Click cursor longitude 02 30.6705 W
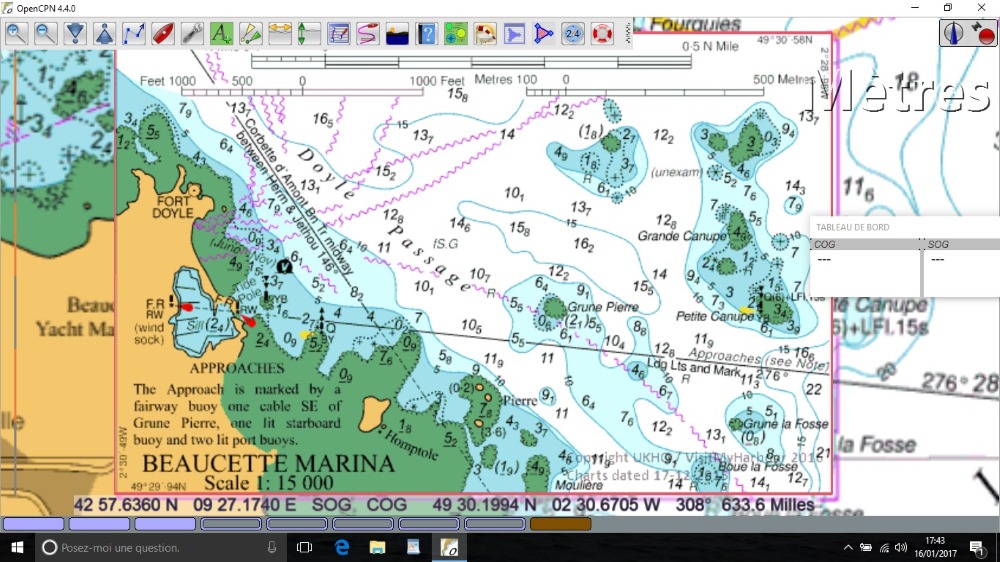The image size is (1000, 562). click(606, 505)
